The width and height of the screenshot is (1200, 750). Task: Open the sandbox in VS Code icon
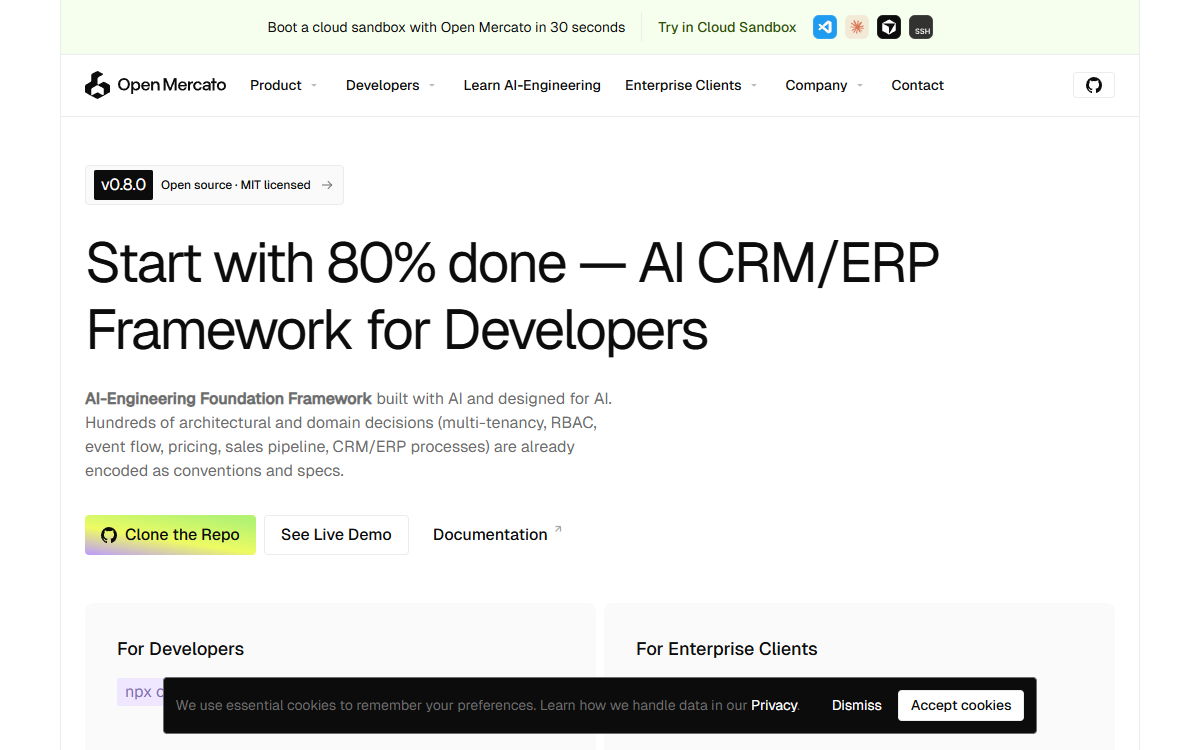click(825, 27)
